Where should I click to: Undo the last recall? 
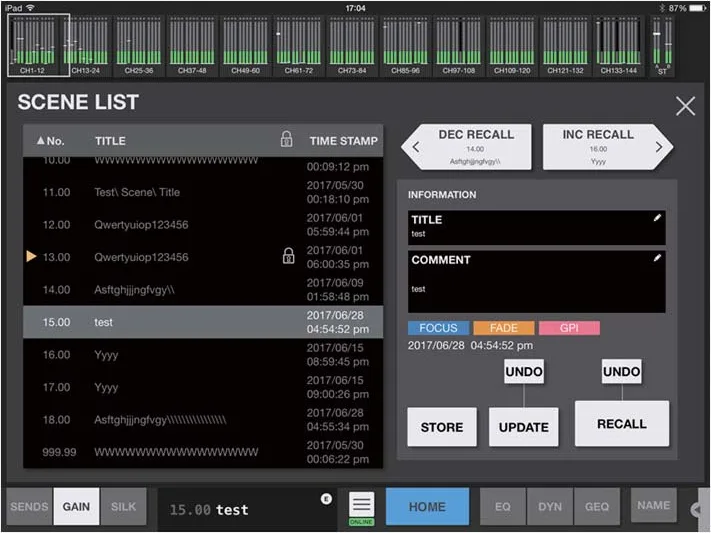621,372
